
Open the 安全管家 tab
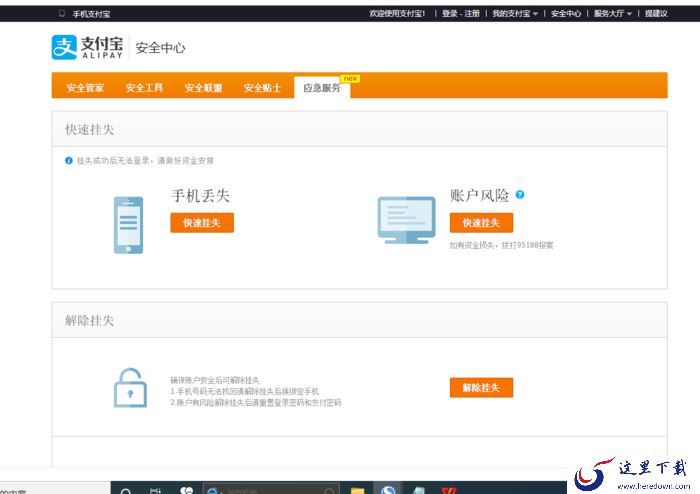[x=85, y=87]
